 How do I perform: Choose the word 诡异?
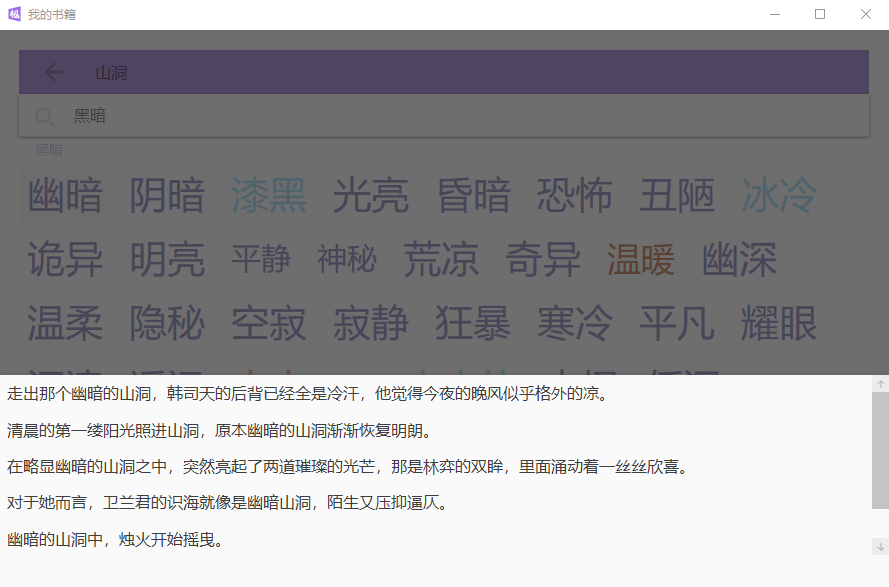pyautogui.click(x=66, y=259)
